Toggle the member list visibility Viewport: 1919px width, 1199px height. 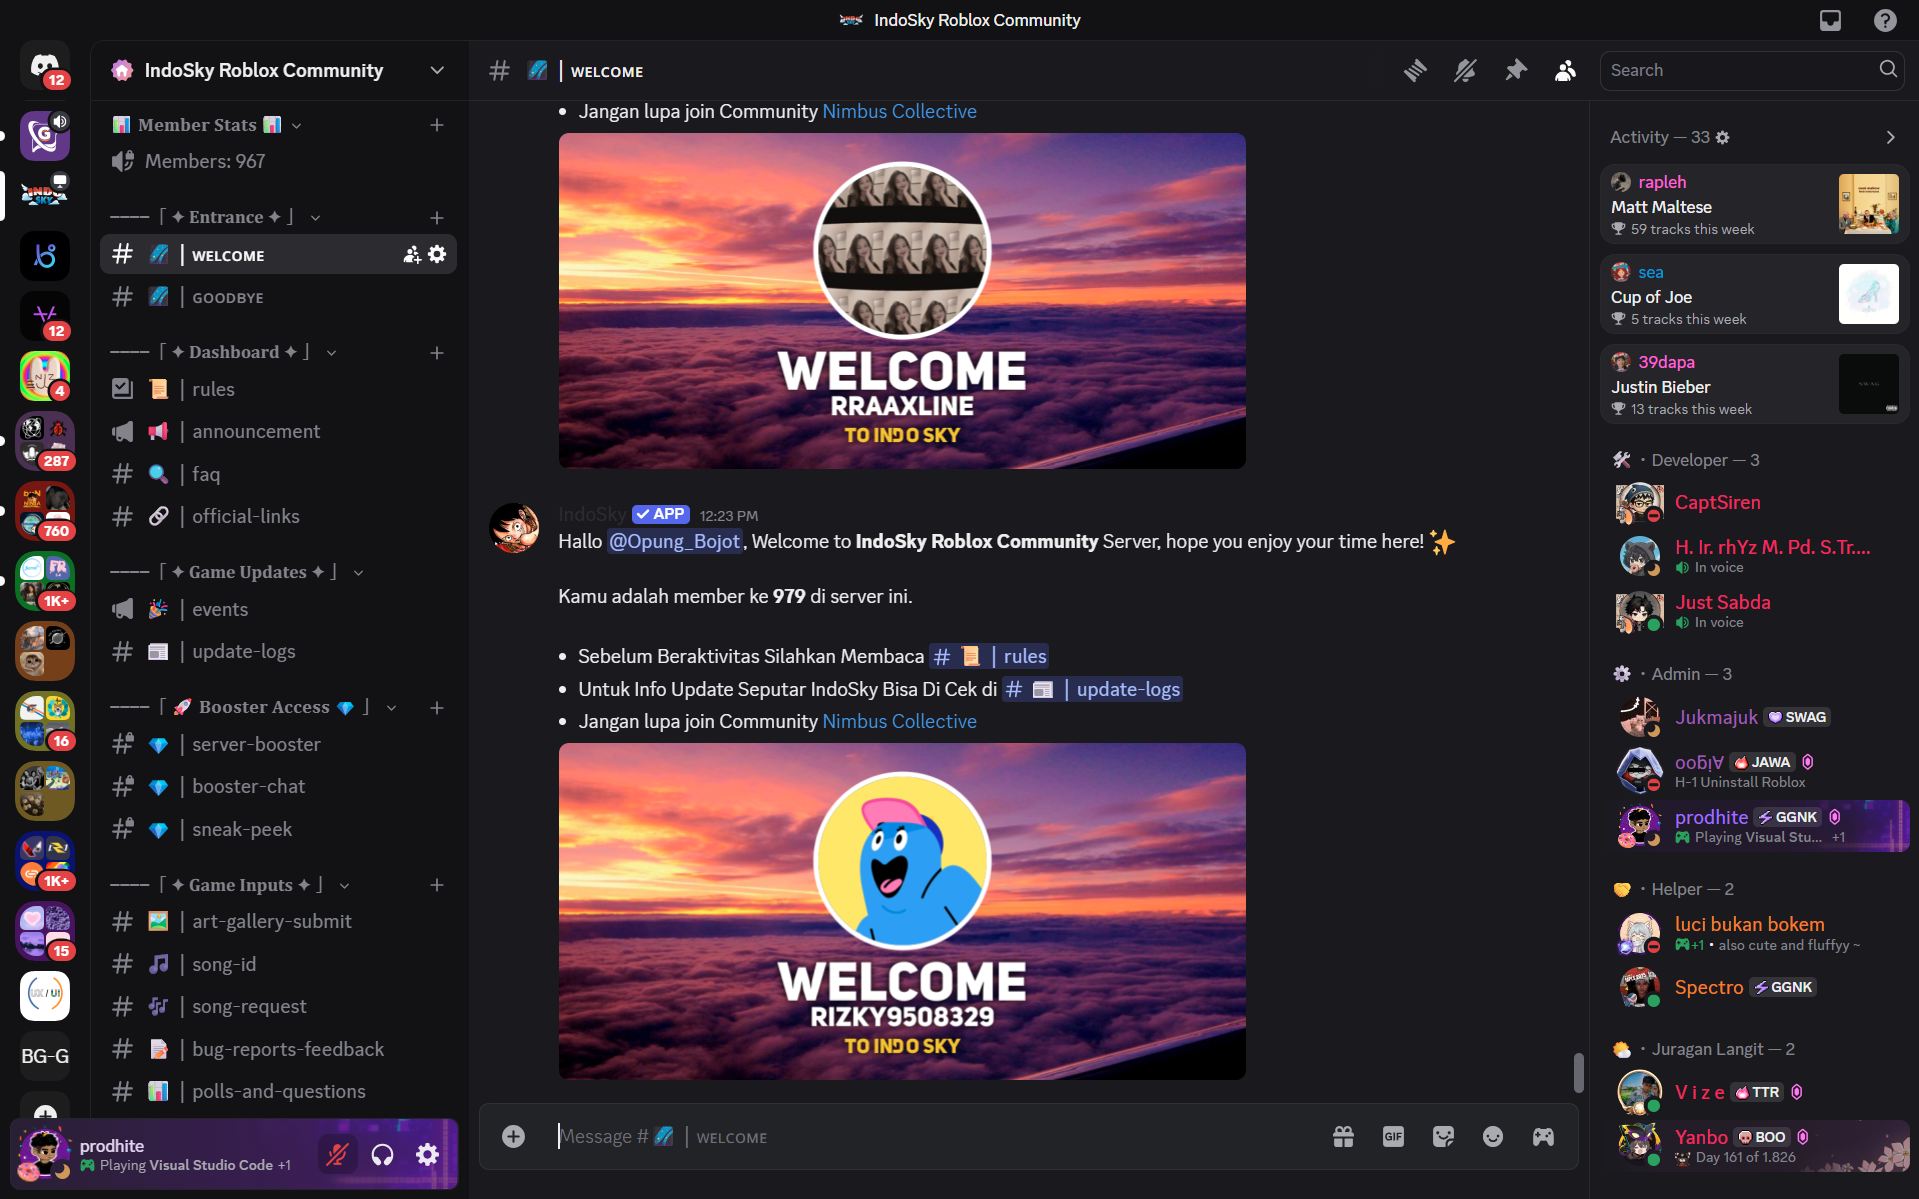1566,70
